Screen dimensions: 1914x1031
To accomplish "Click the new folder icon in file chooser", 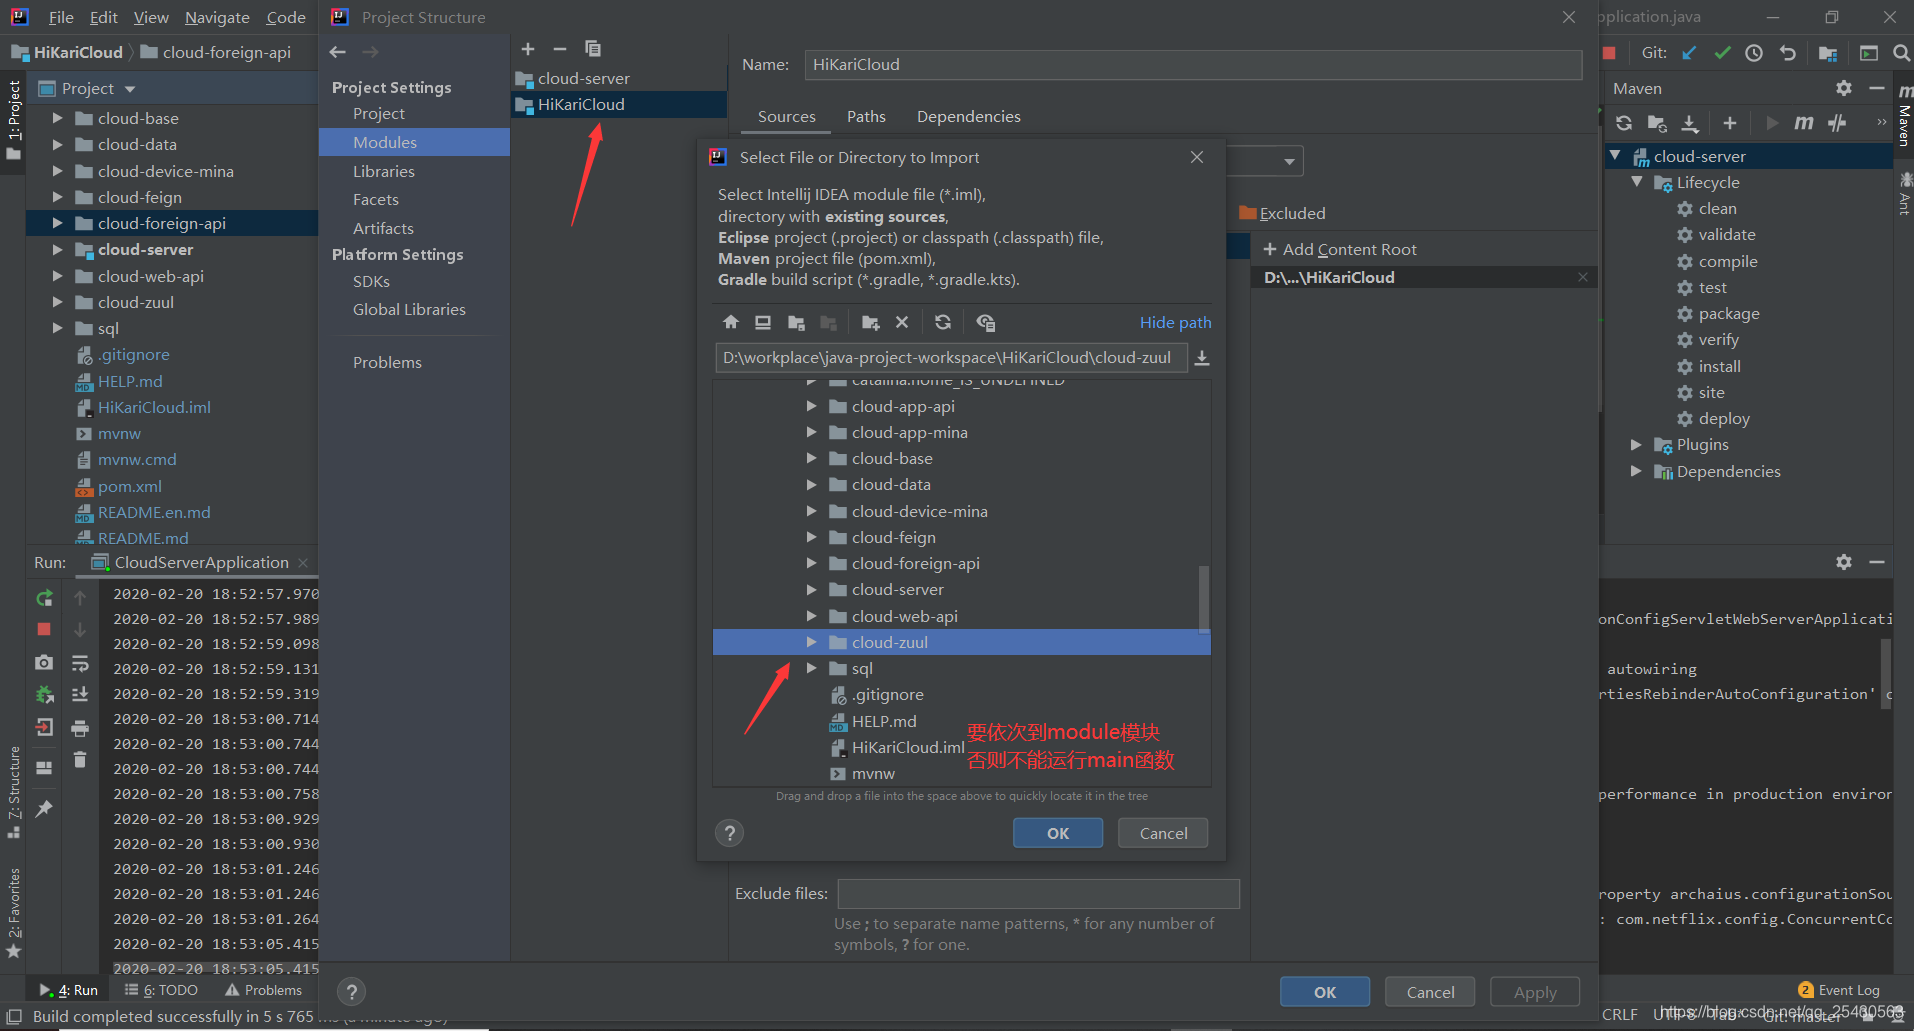I will [870, 322].
